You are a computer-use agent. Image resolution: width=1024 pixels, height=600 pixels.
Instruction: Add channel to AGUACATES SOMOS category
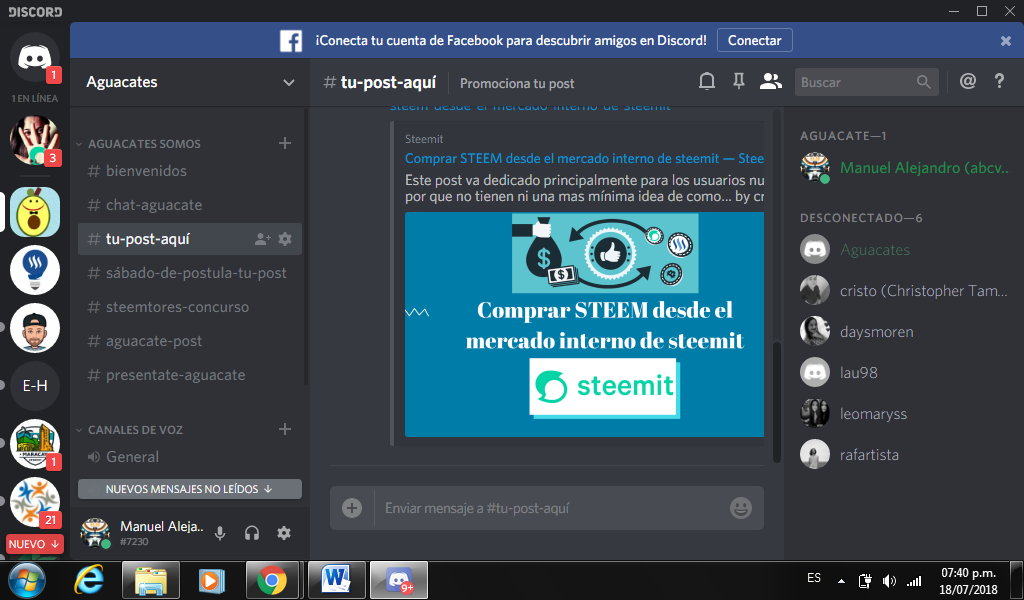(285, 143)
